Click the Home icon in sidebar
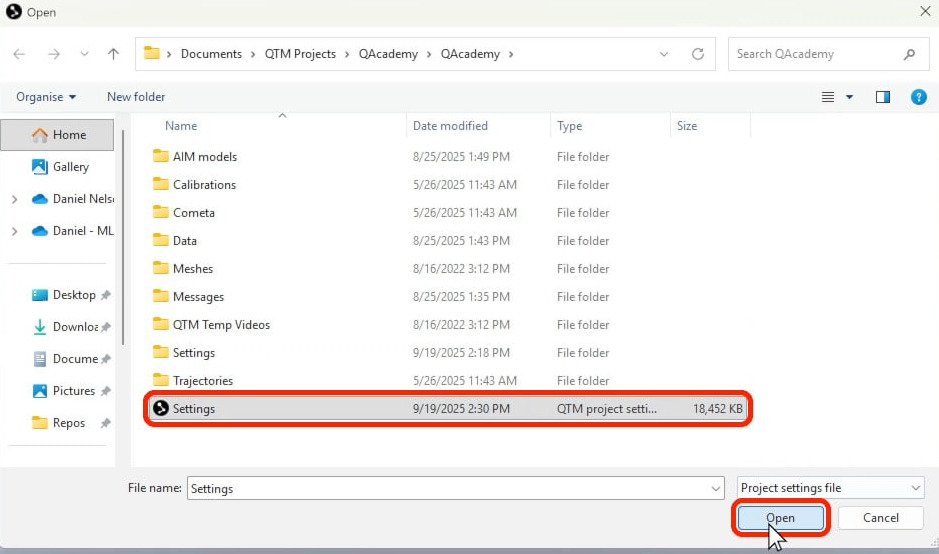This screenshot has height=554, width=939. (x=40, y=135)
